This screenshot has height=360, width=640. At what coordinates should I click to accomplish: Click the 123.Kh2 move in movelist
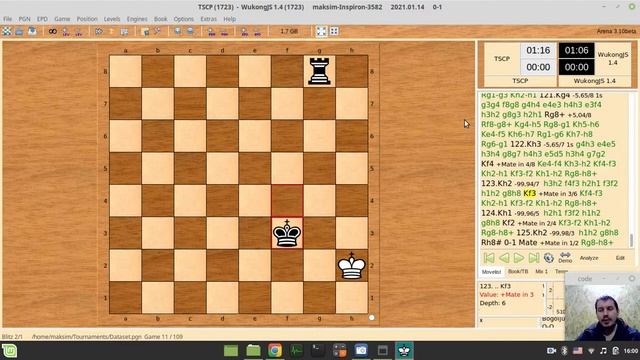[x=497, y=183]
